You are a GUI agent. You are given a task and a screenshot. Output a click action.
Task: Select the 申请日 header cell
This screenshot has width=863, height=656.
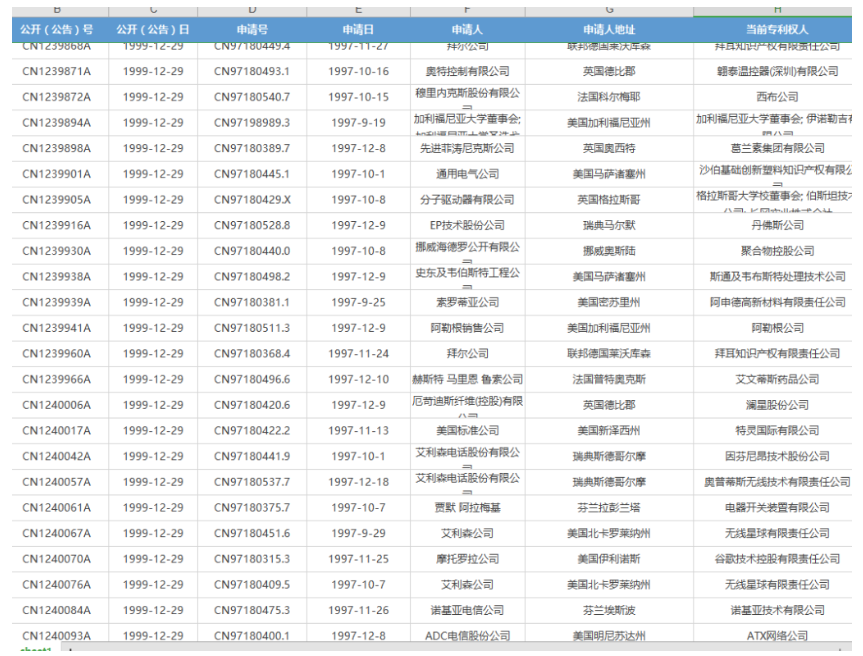pos(358,30)
